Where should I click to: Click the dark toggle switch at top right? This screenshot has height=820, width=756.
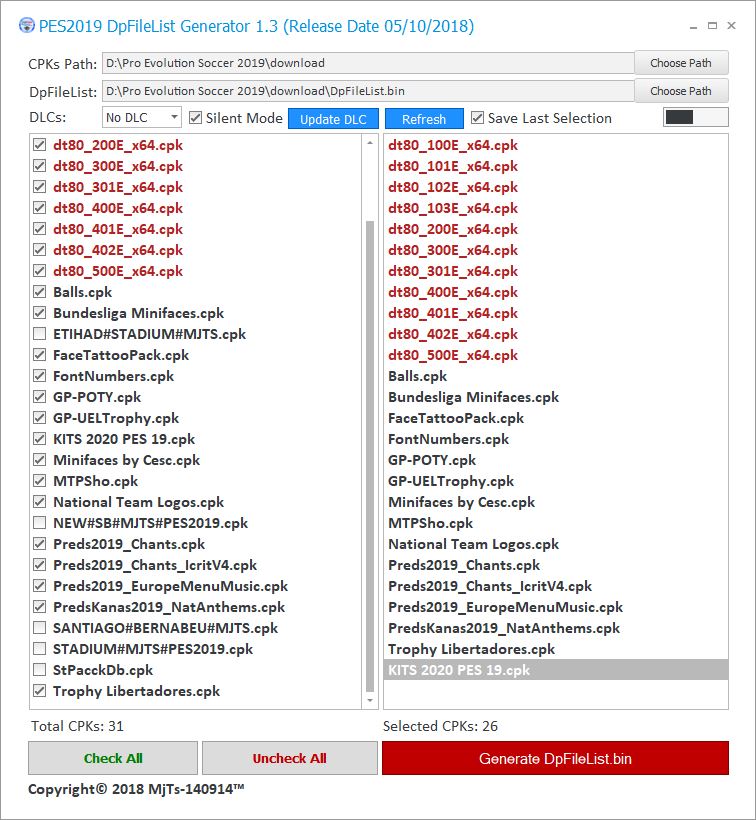tap(695, 117)
